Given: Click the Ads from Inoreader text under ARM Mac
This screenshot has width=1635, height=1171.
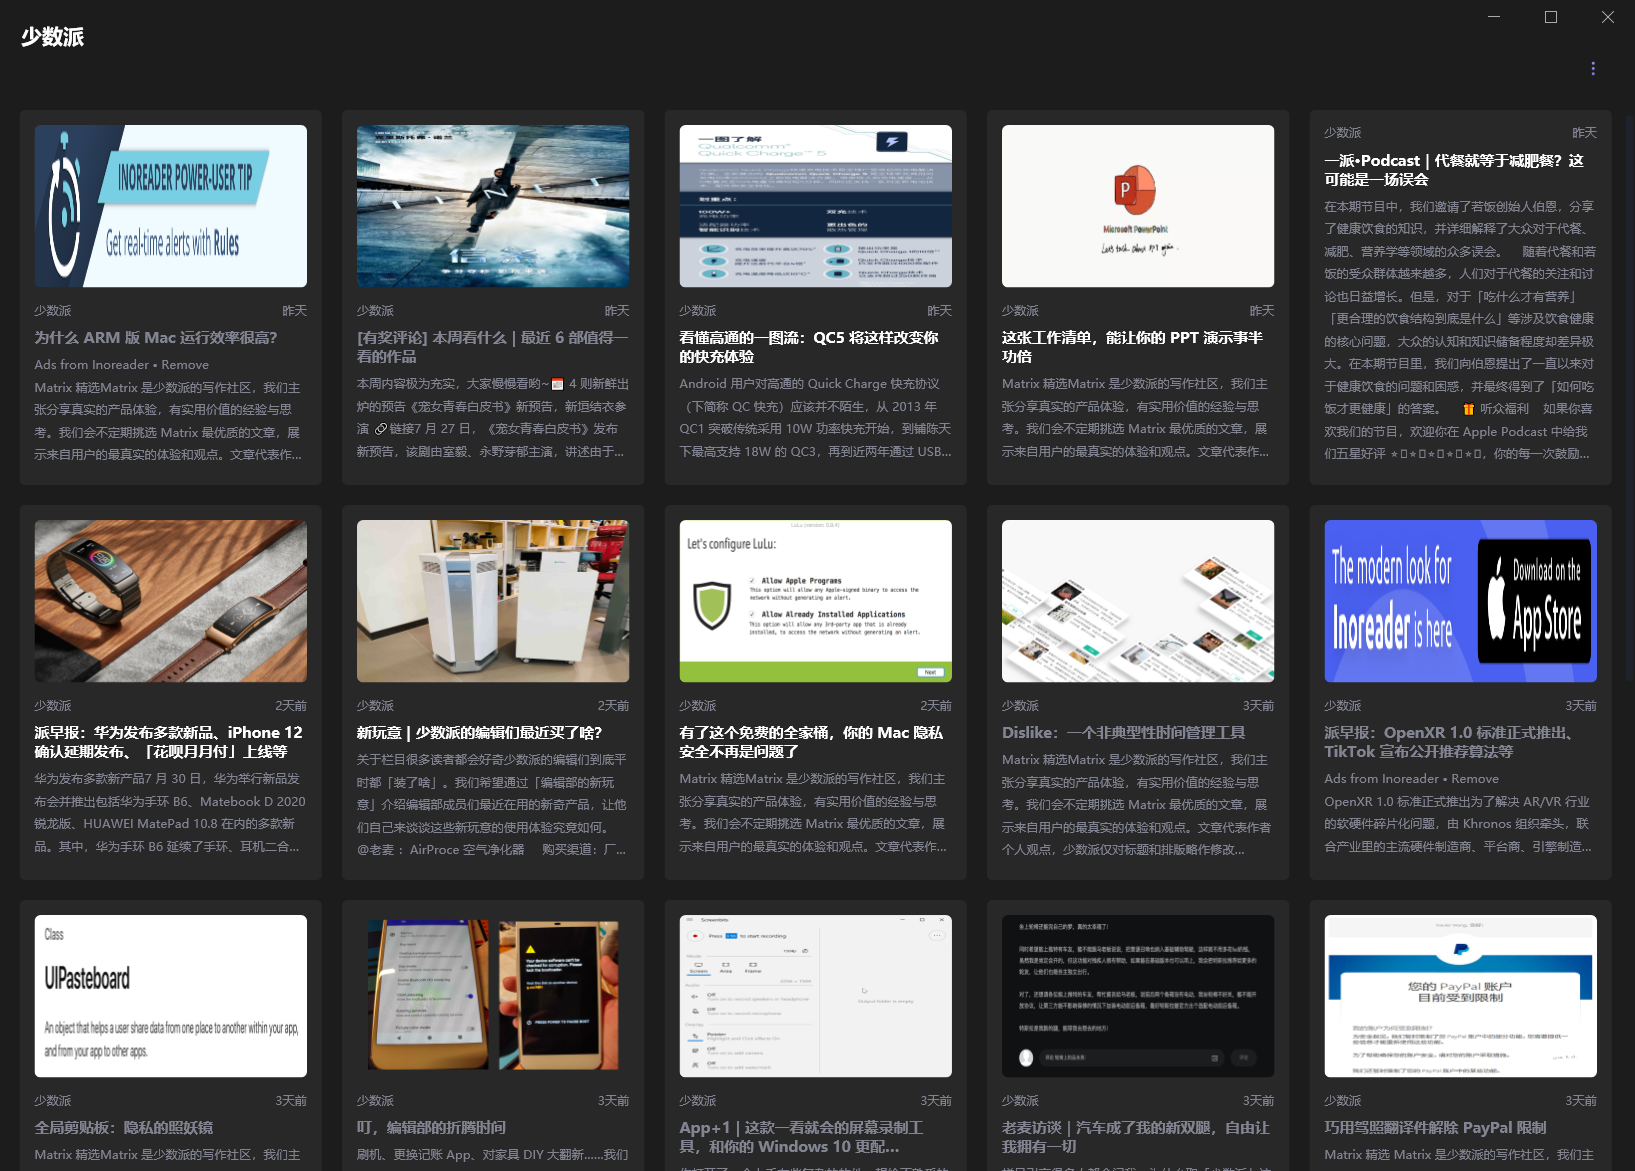Looking at the screenshot, I should click(x=92, y=365).
